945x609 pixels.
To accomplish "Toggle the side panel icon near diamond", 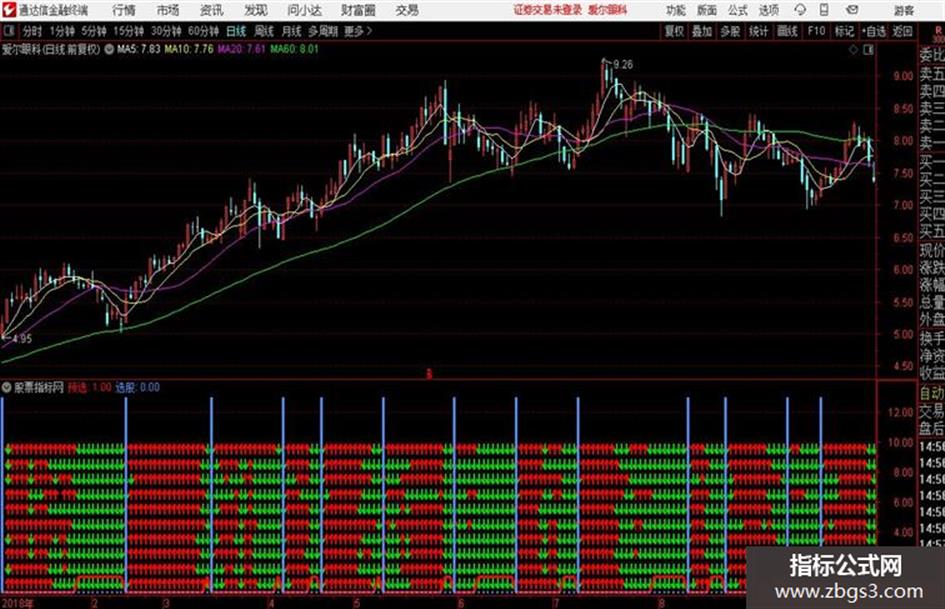I will 868,50.
